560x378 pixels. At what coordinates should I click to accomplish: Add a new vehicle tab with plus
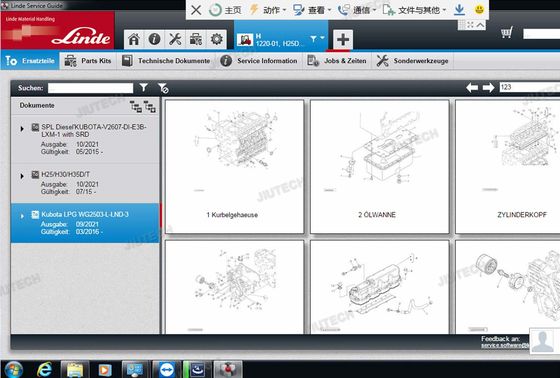coord(343,39)
